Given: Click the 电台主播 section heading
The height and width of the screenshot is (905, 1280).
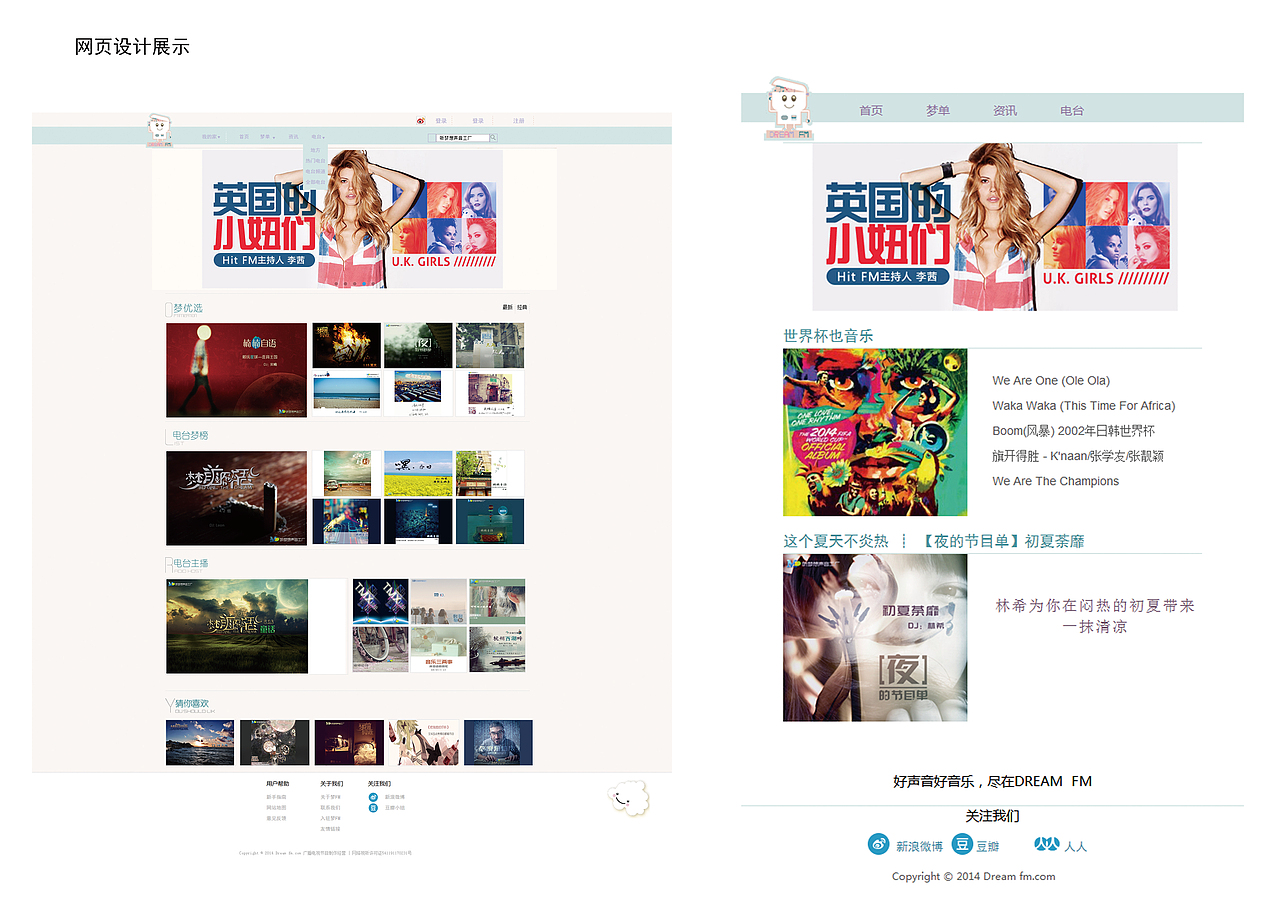Looking at the screenshot, I should click(190, 563).
